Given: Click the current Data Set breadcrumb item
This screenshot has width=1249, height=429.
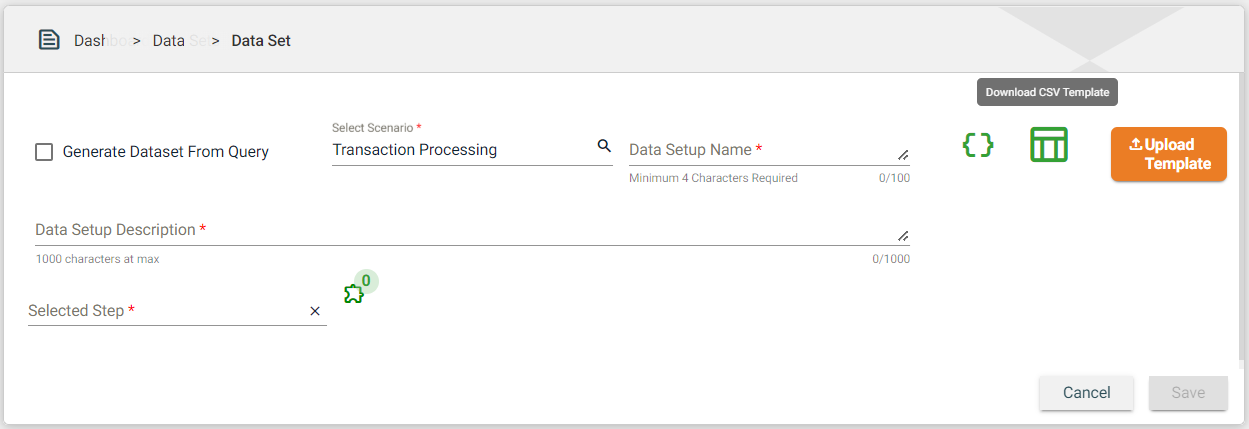Looking at the screenshot, I should click(x=261, y=41).
